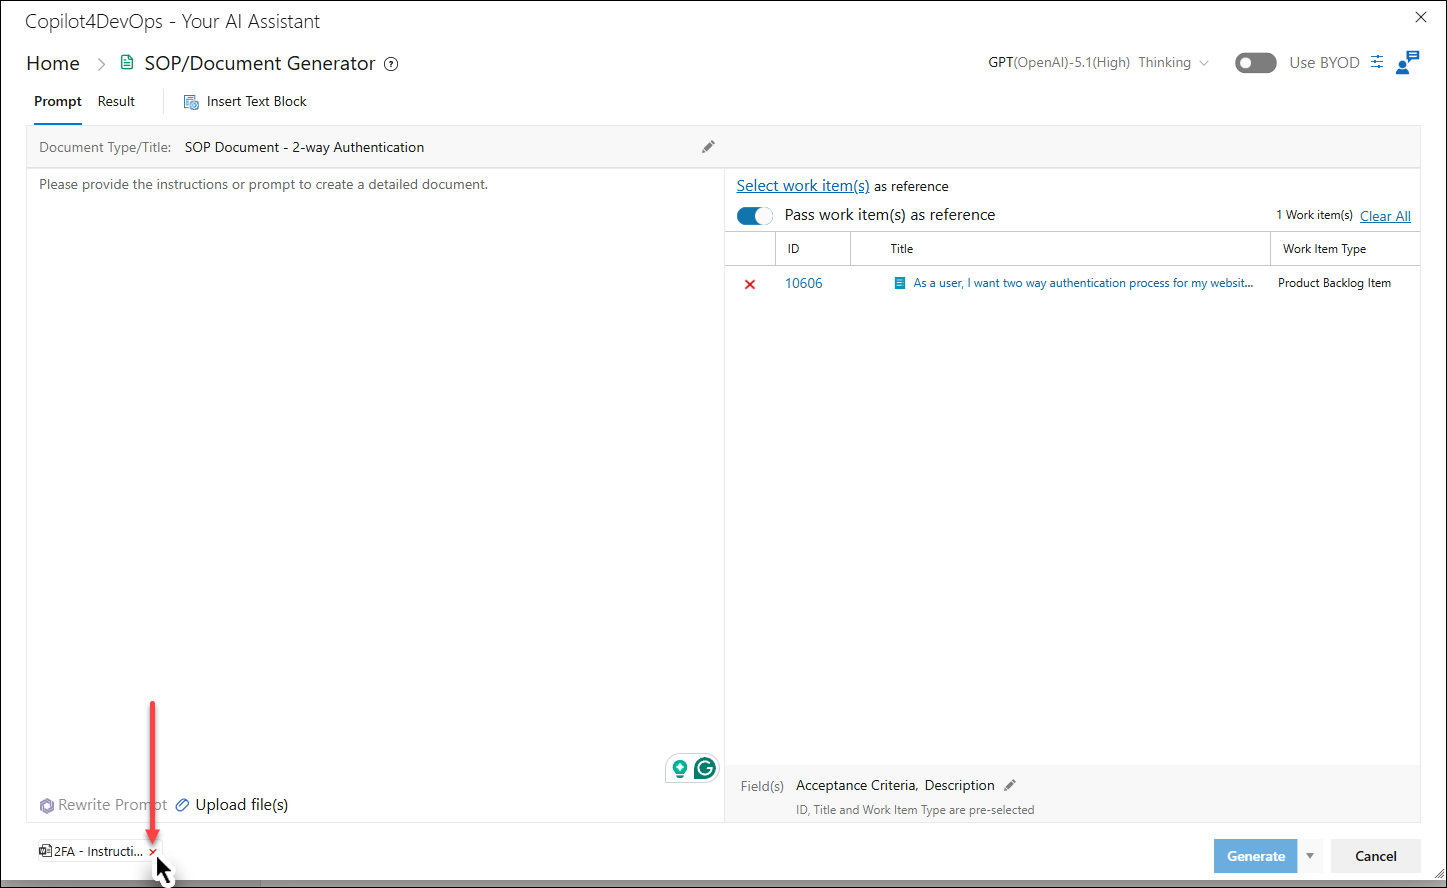Click the Insert Text Block icon
1447x888 pixels.
click(x=191, y=102)
